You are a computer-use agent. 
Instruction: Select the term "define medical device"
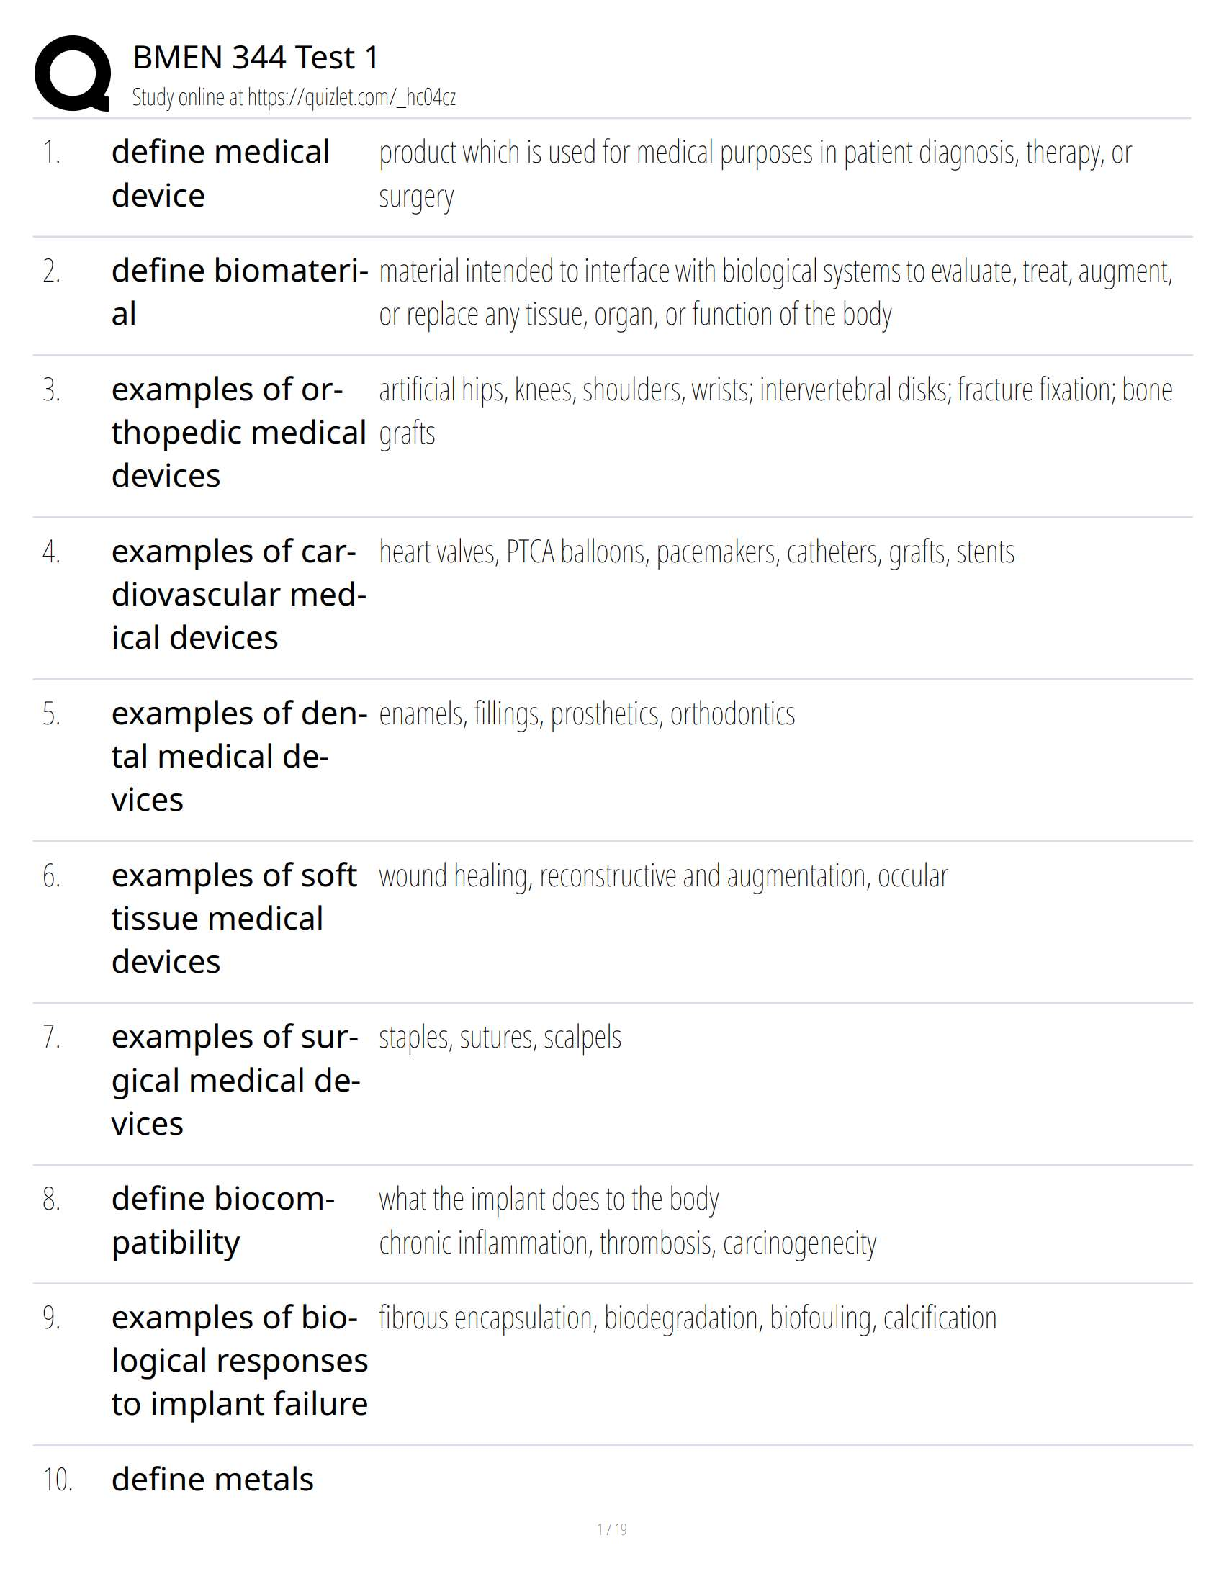point(220,174)
